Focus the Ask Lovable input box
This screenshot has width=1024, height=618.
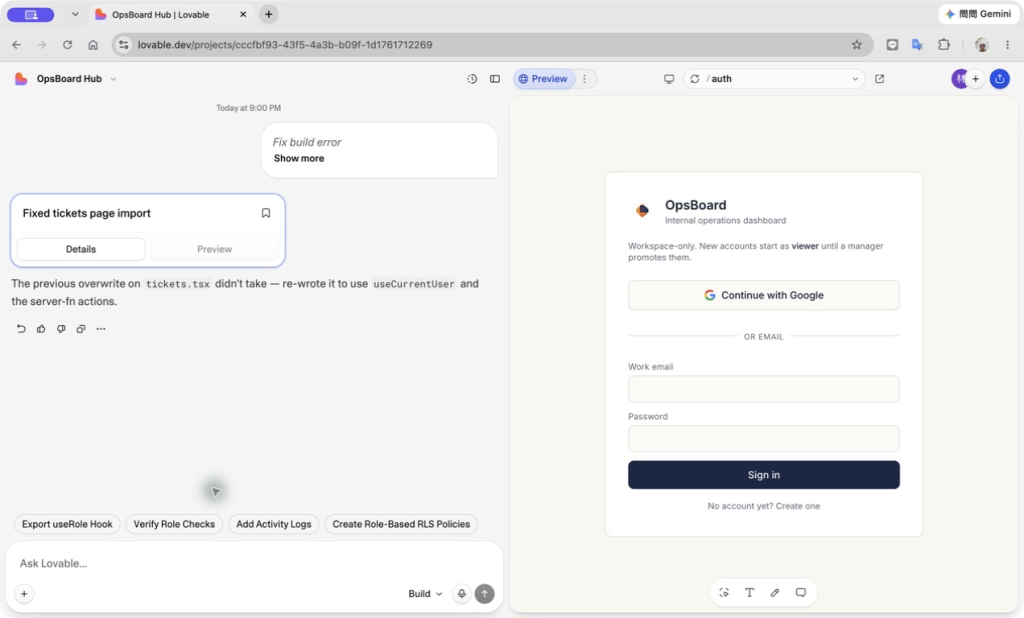[255, 563]
